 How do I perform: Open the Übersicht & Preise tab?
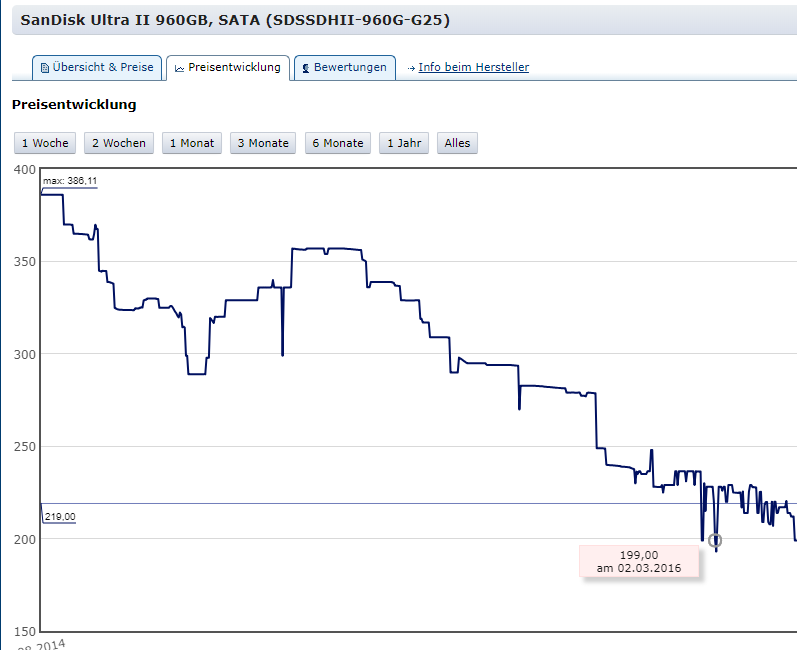click(x=97, y=68)
